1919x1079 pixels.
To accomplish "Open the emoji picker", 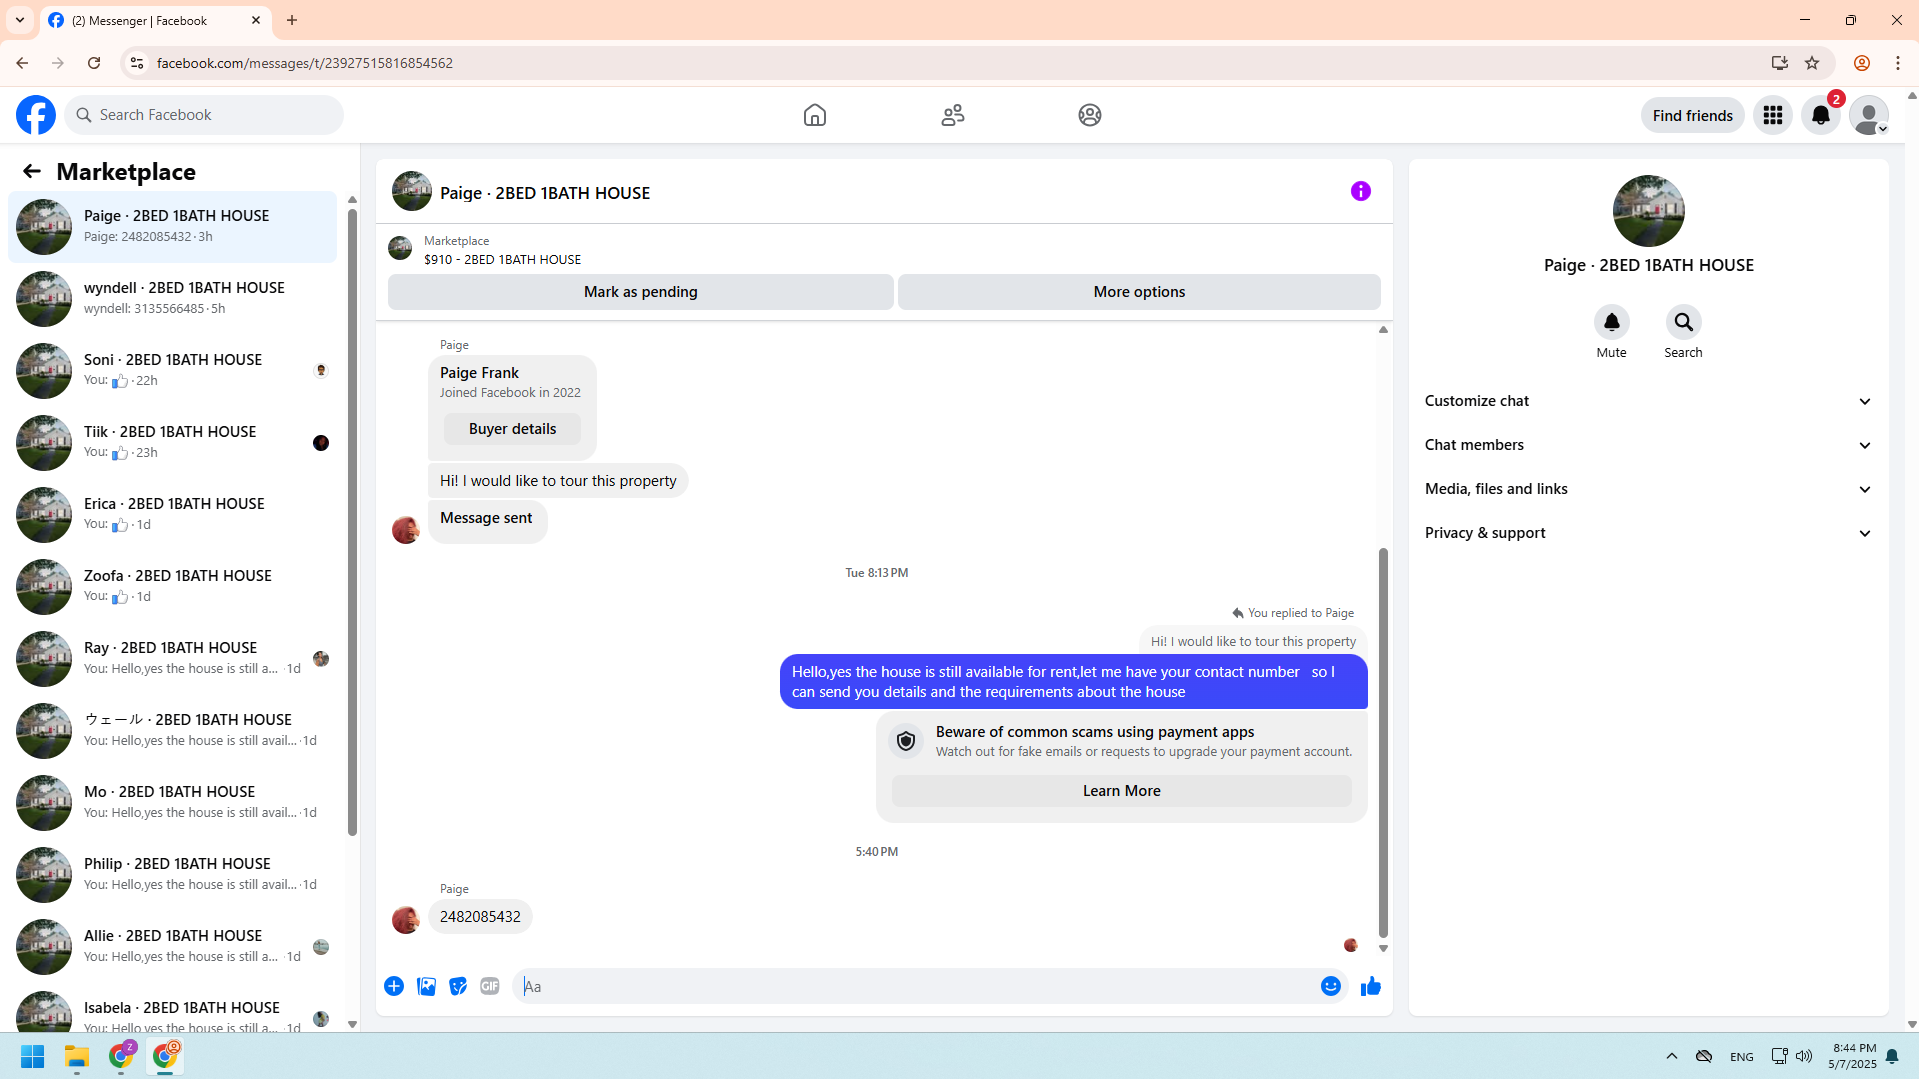I will (x=1331, y=986).
